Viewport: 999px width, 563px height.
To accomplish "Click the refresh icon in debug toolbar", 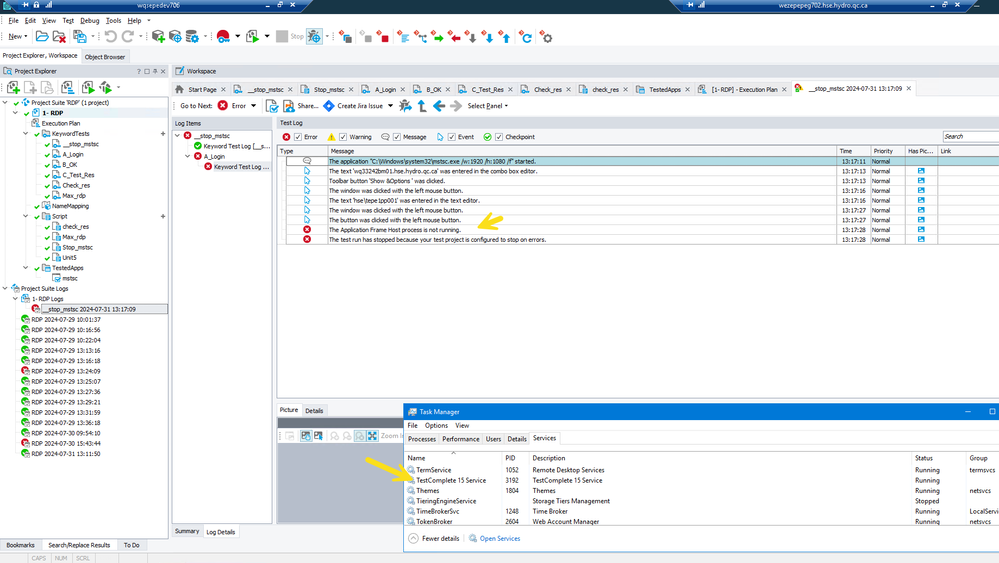I will coord(526,37).
